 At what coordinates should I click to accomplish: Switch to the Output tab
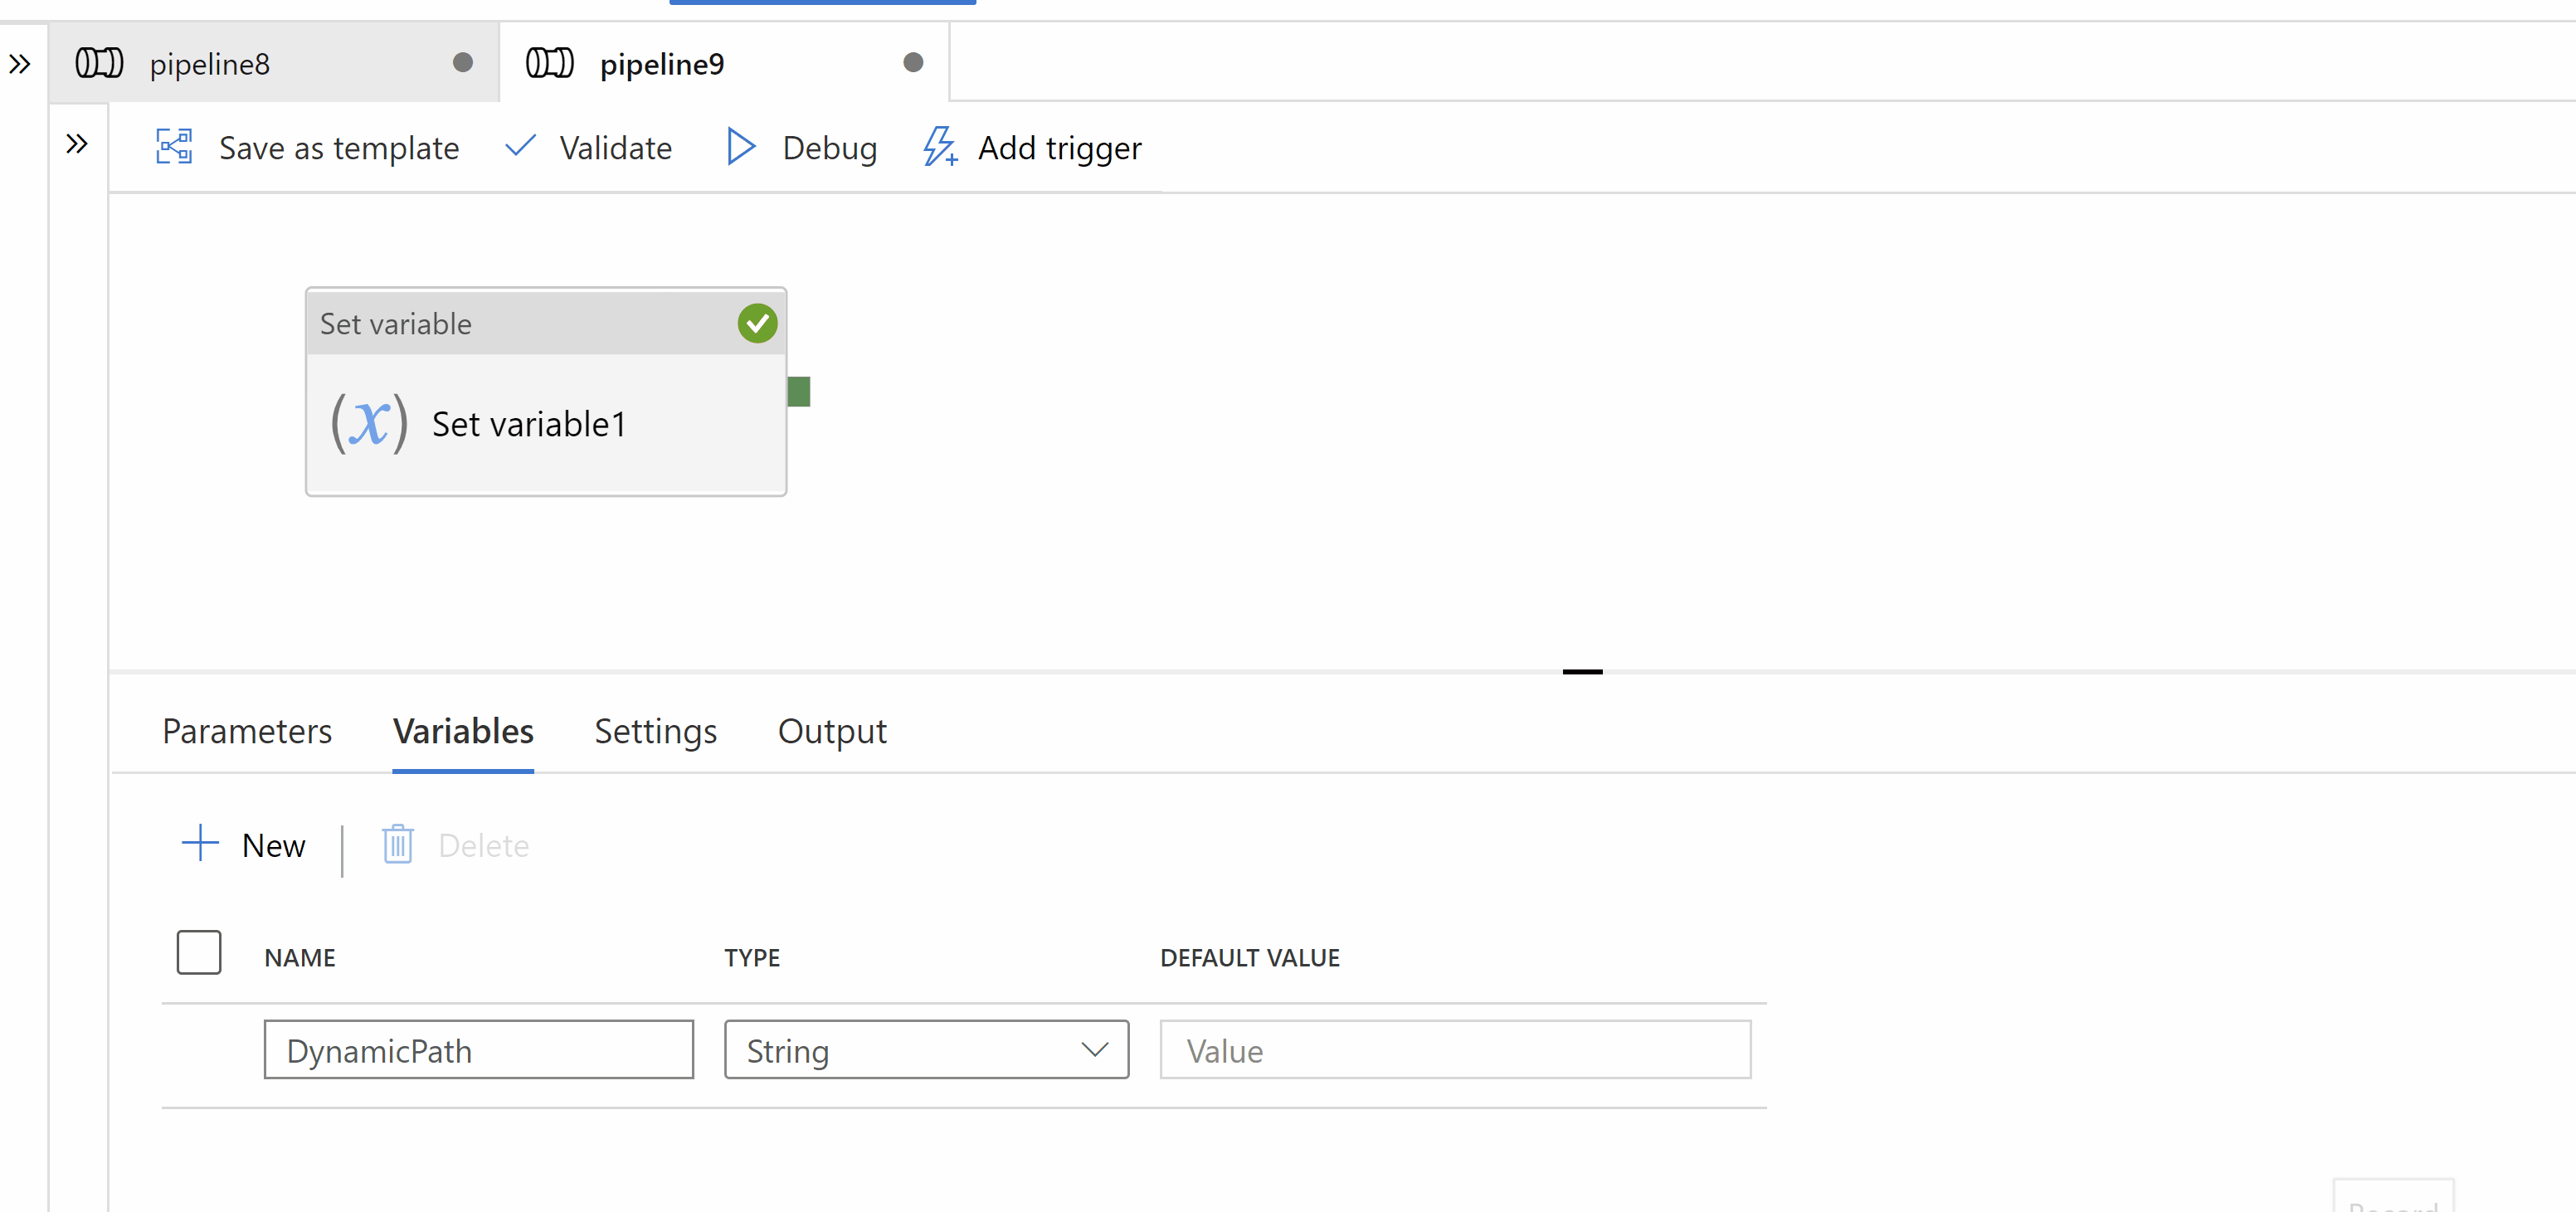pos(832,731)
